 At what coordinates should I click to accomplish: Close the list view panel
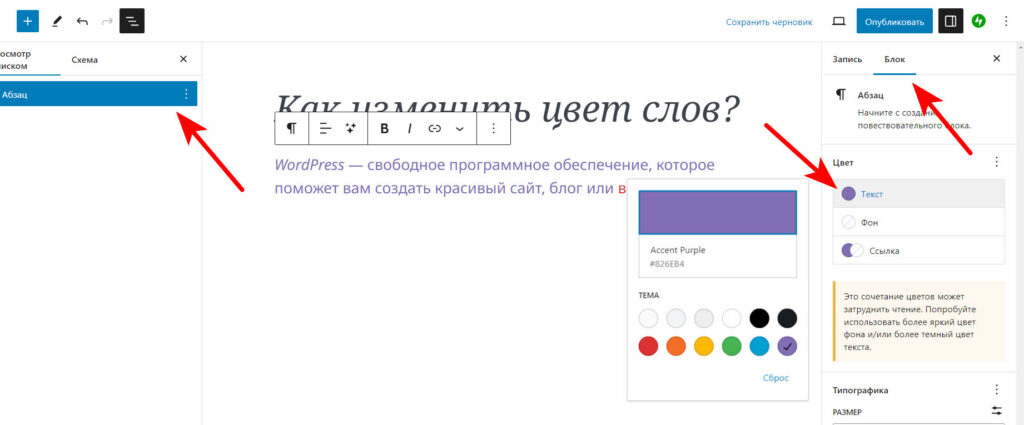point(183,59)
